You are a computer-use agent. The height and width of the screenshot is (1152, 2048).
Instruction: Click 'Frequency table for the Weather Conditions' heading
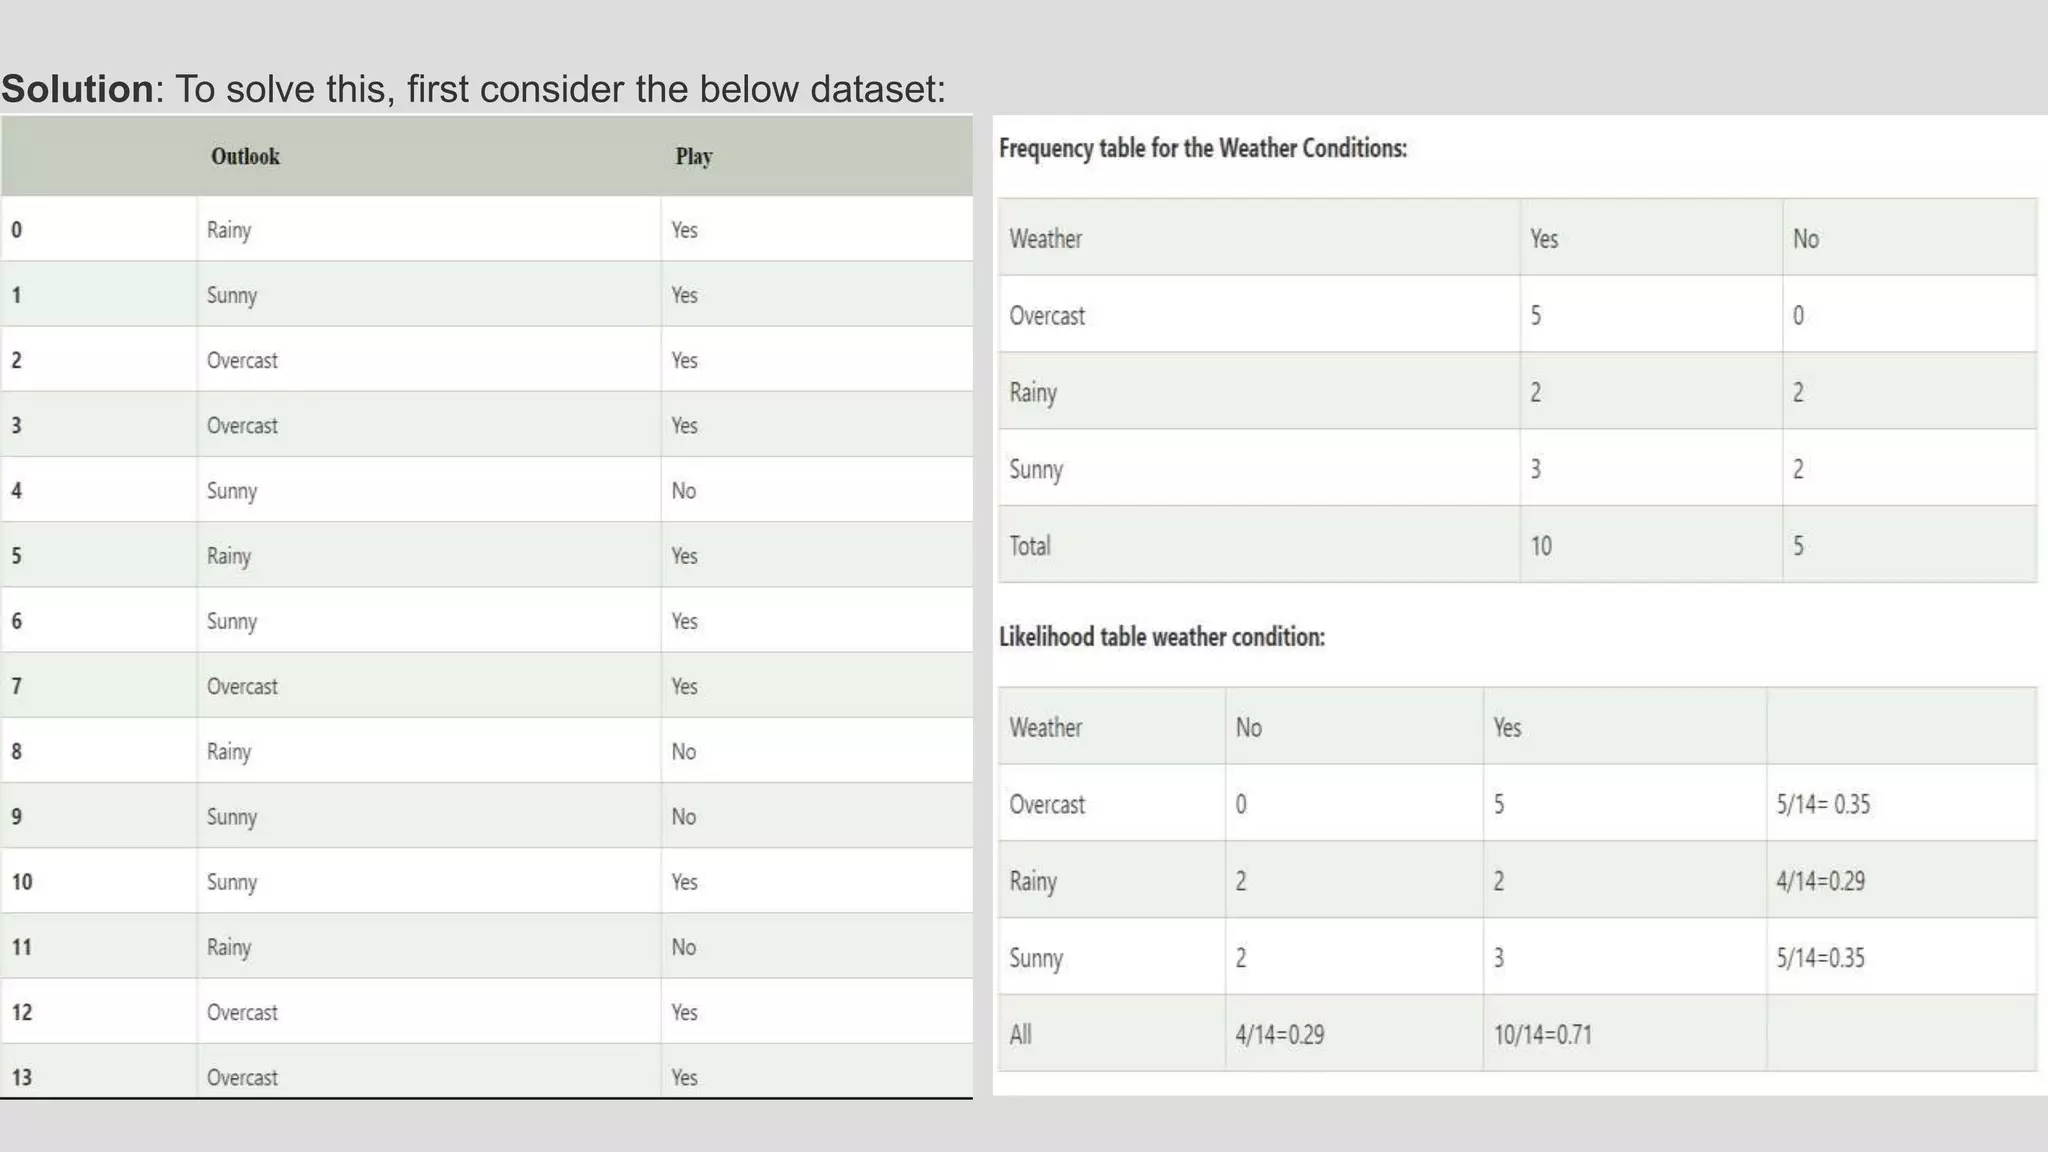click(x=1203, y=148)
